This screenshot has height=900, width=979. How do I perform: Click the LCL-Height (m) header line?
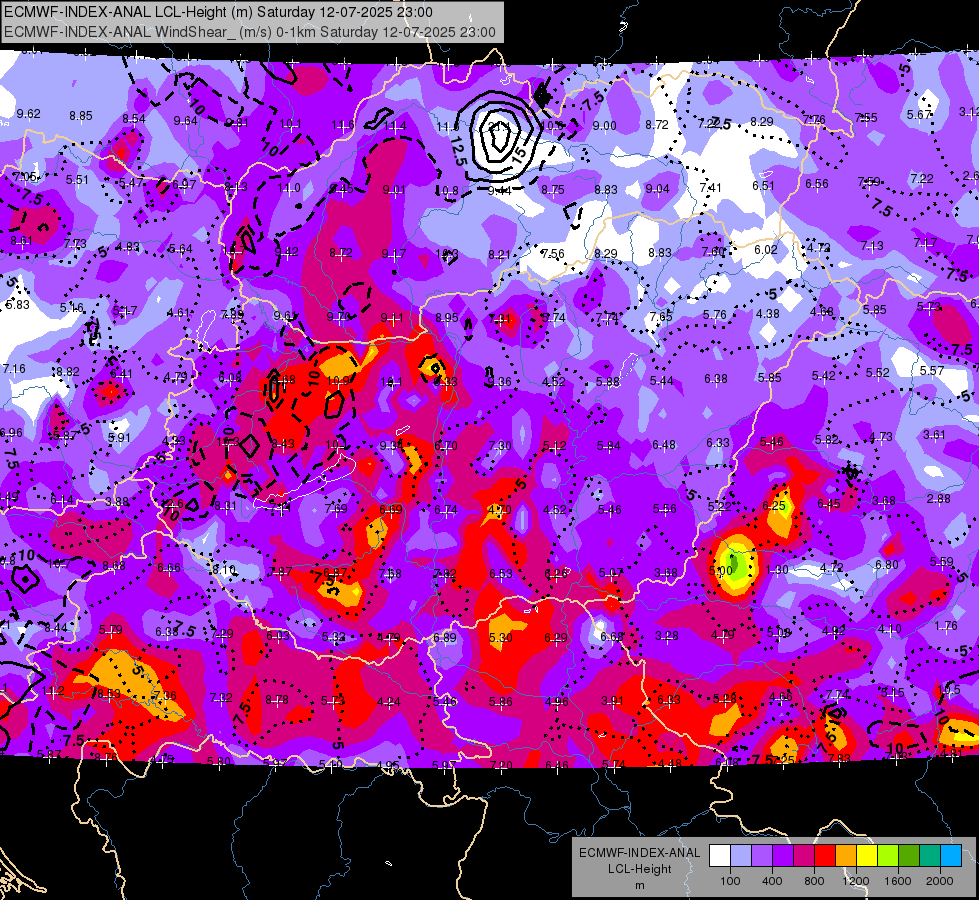point(219,12)
